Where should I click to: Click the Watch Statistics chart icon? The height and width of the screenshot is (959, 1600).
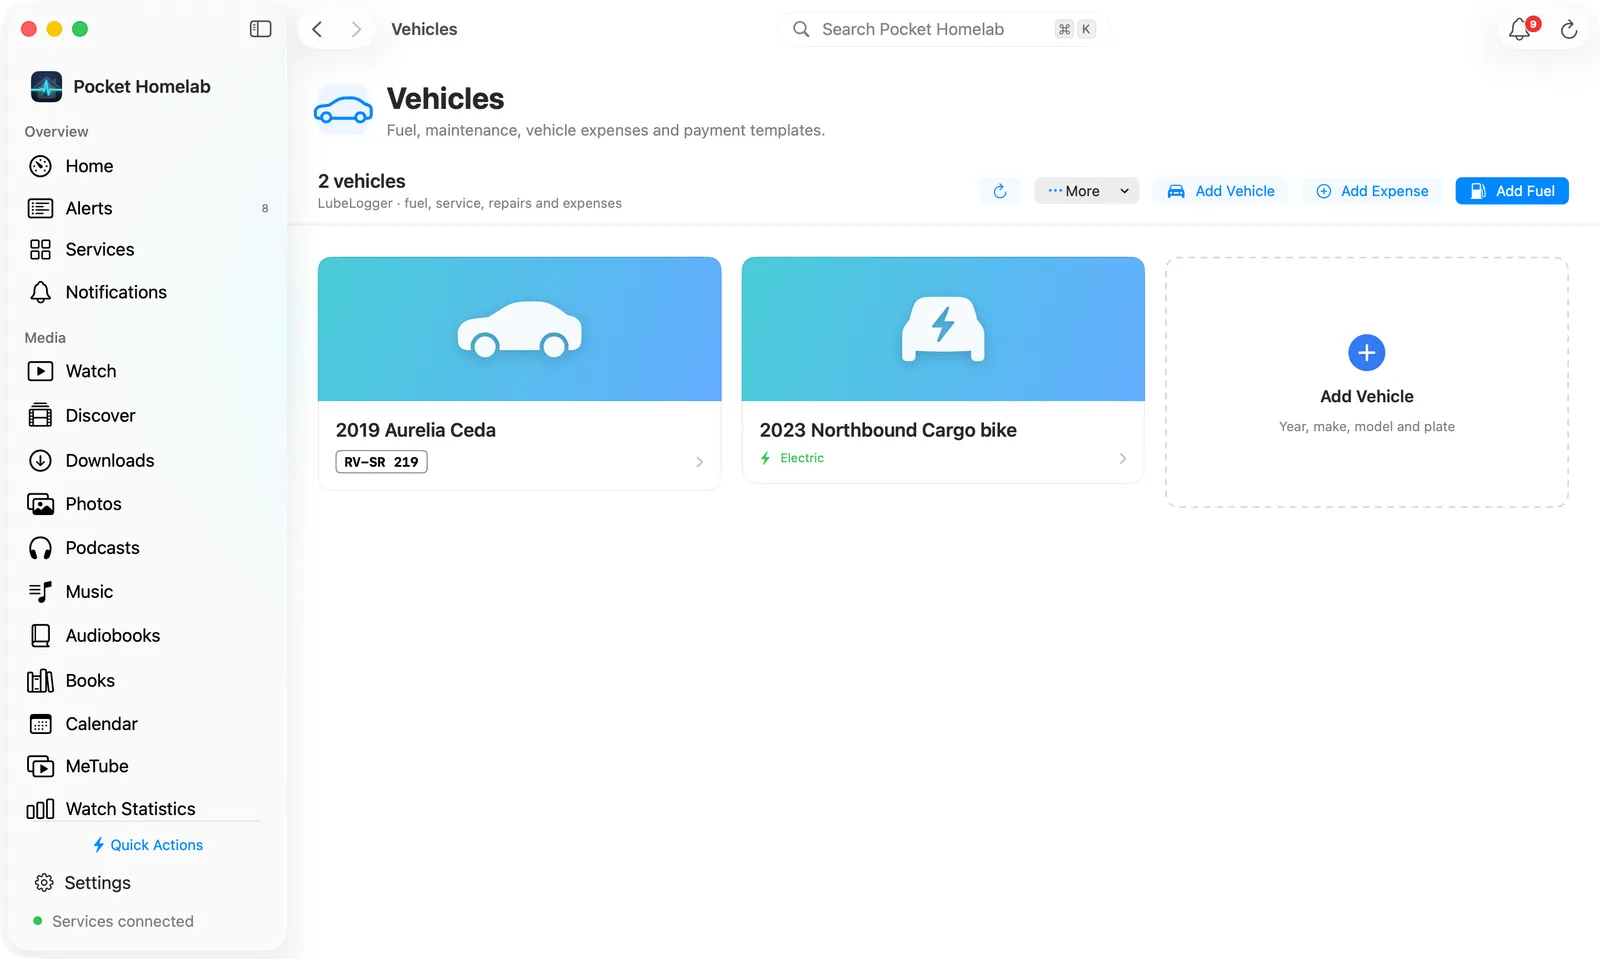click(40, 809)
